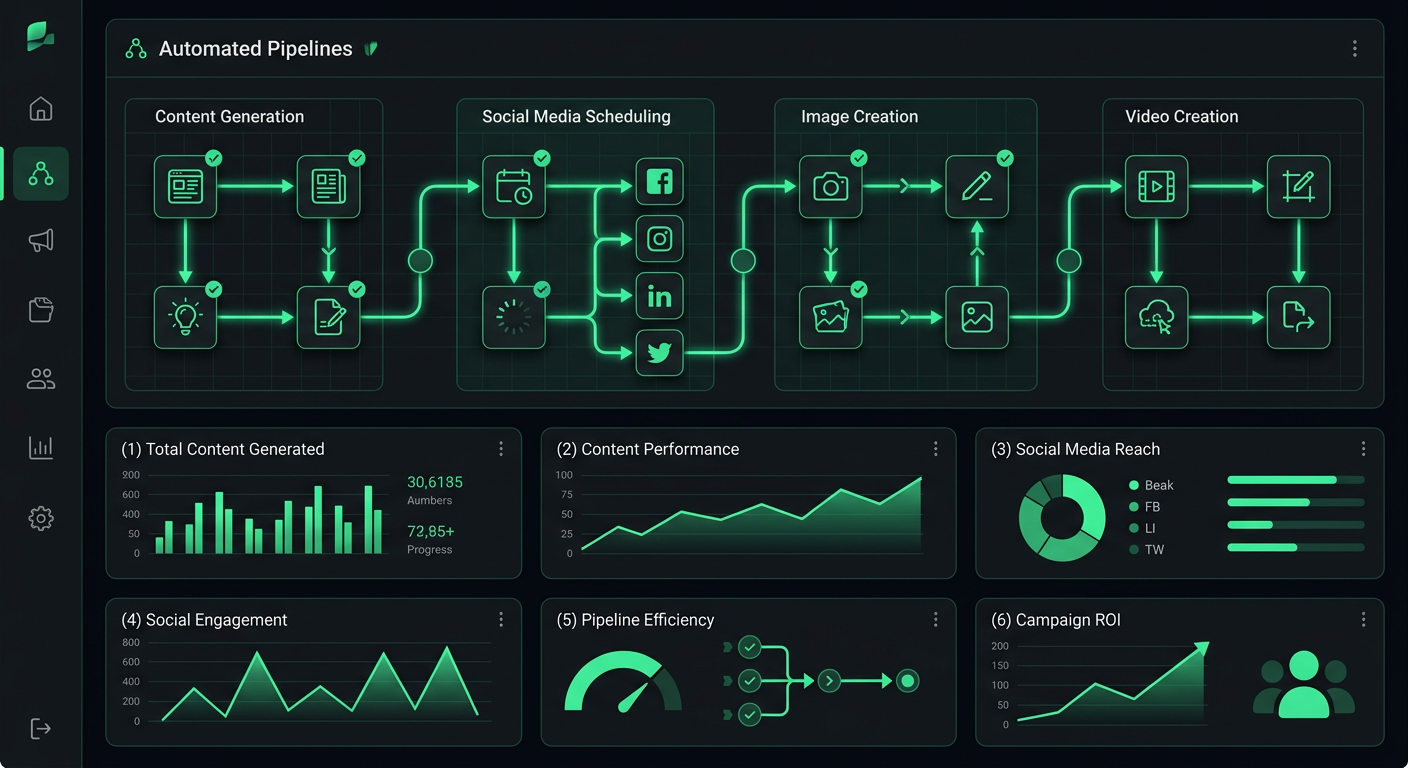This screenshot has height=768, width=1408.
Task: Toggle the checkmark badge on the calendar node
Action: 542,157
